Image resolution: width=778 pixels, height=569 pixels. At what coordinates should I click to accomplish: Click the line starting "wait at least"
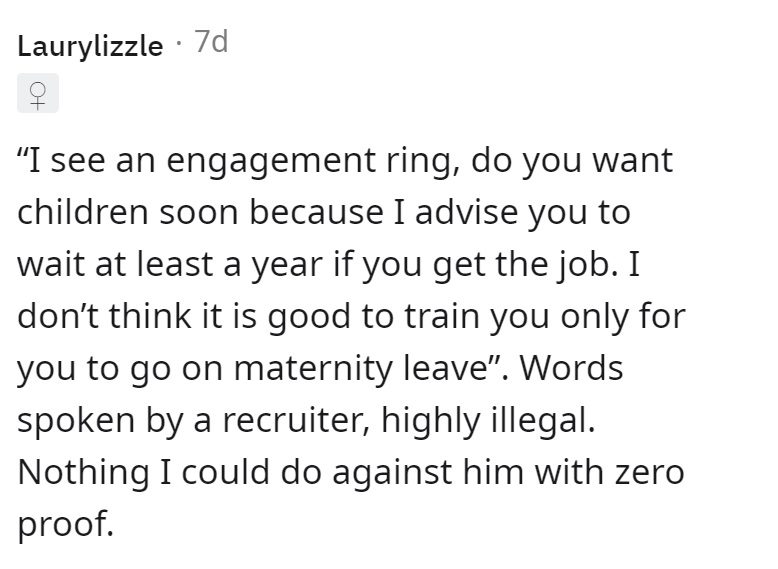pos(328,264)
